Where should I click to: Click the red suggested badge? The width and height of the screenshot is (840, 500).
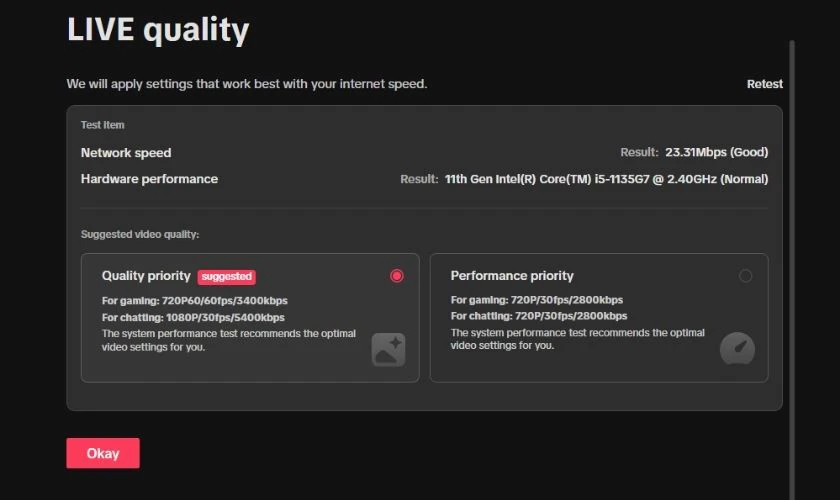coord(227,277)
